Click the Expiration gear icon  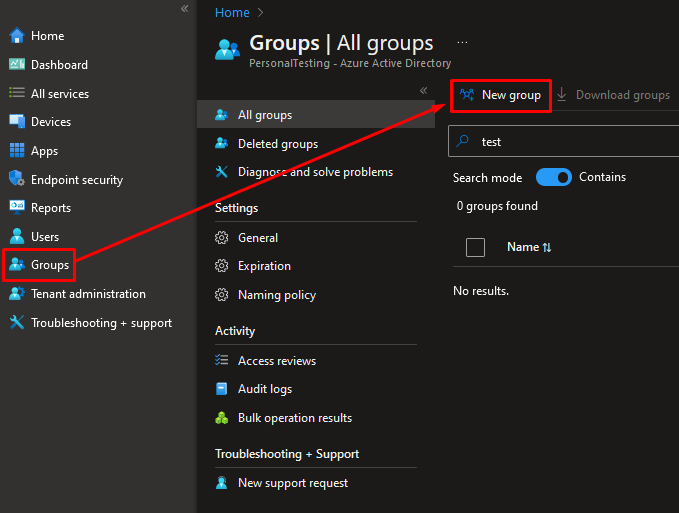click(222, 266)
